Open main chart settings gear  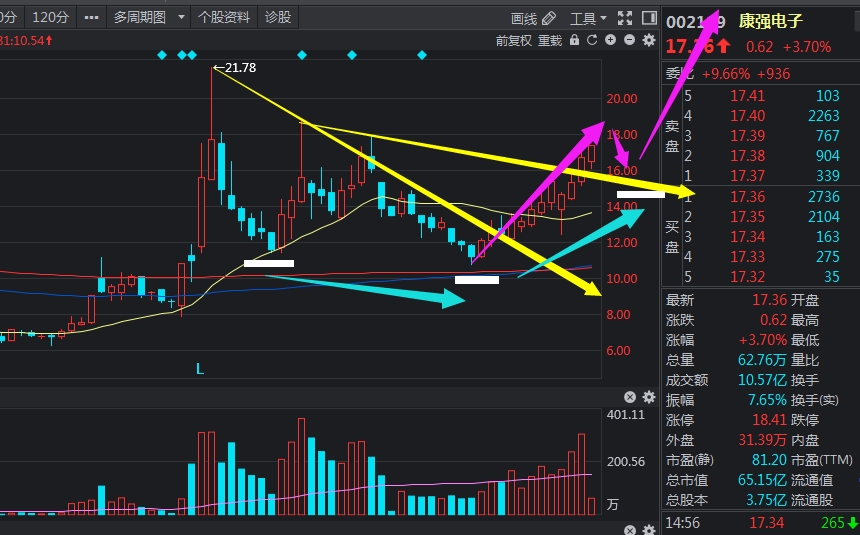click(x=648, y=41)
